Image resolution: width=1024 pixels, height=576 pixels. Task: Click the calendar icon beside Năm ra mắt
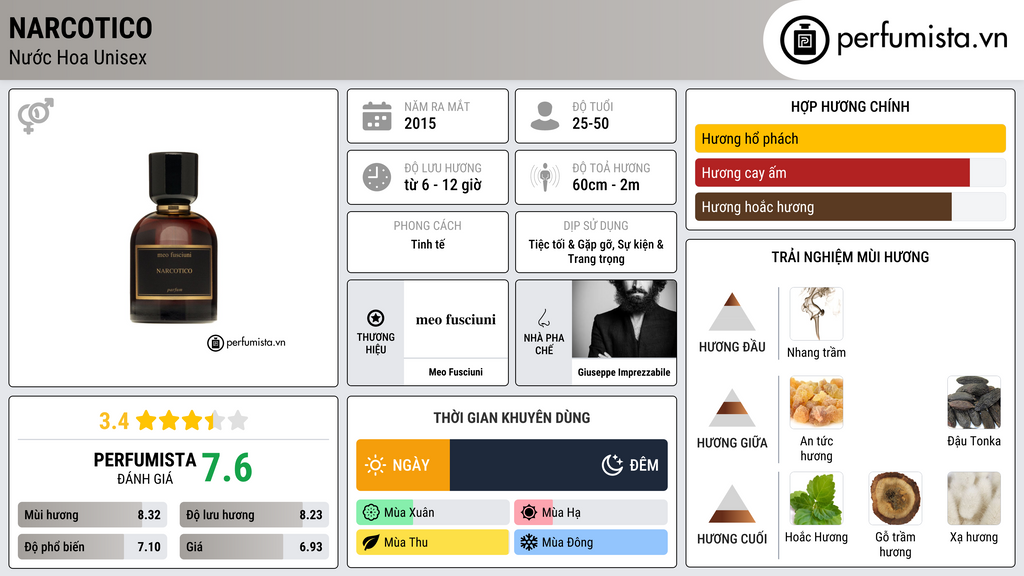(377, 116)
